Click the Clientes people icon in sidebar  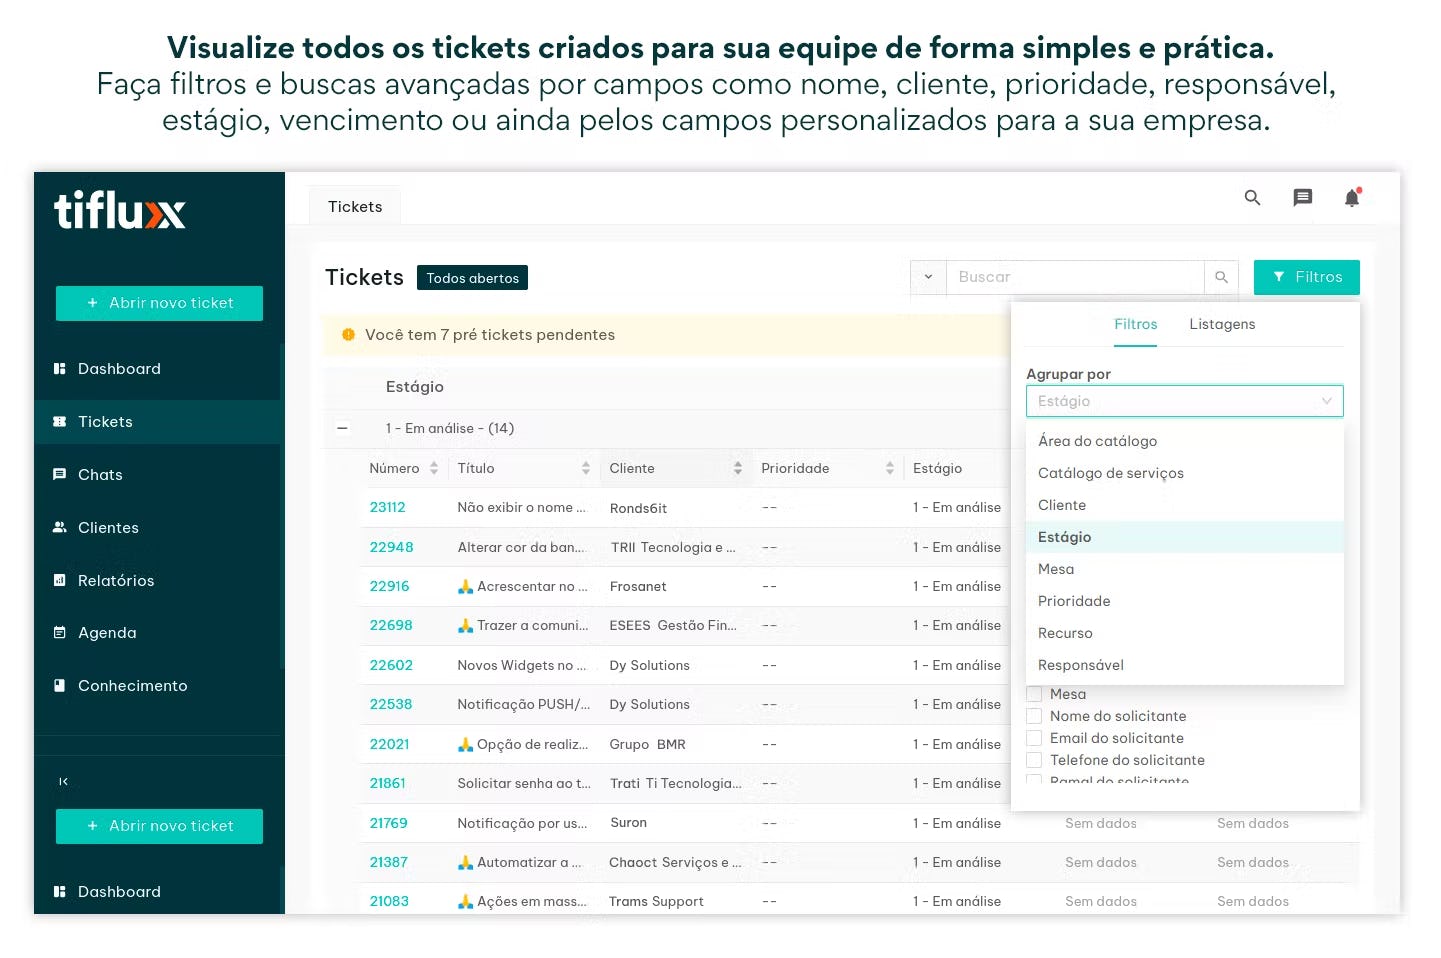pos(60,527)
